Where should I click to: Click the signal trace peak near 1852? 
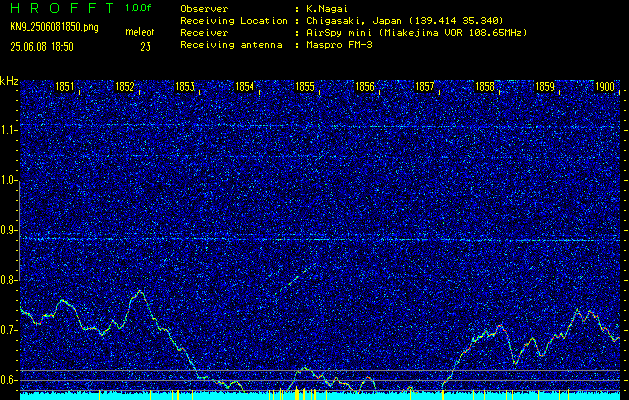[x=140, y=292]
